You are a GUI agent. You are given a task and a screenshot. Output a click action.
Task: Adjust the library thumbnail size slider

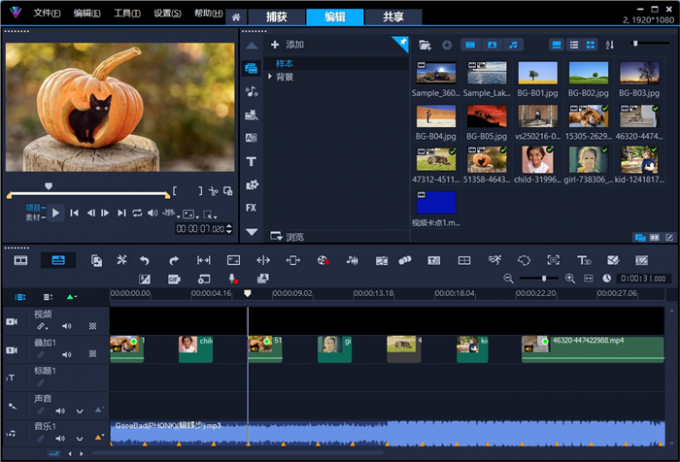coord(635,43)
